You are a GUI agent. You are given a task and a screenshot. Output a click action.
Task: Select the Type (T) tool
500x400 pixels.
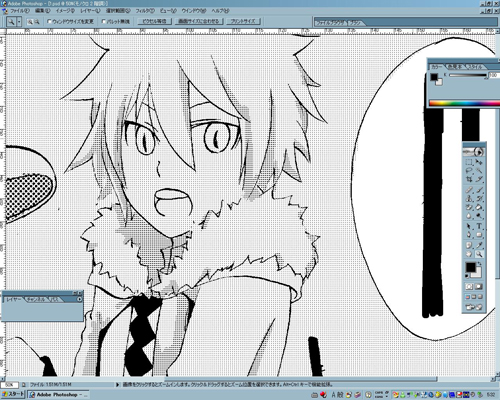click(479, 226)
